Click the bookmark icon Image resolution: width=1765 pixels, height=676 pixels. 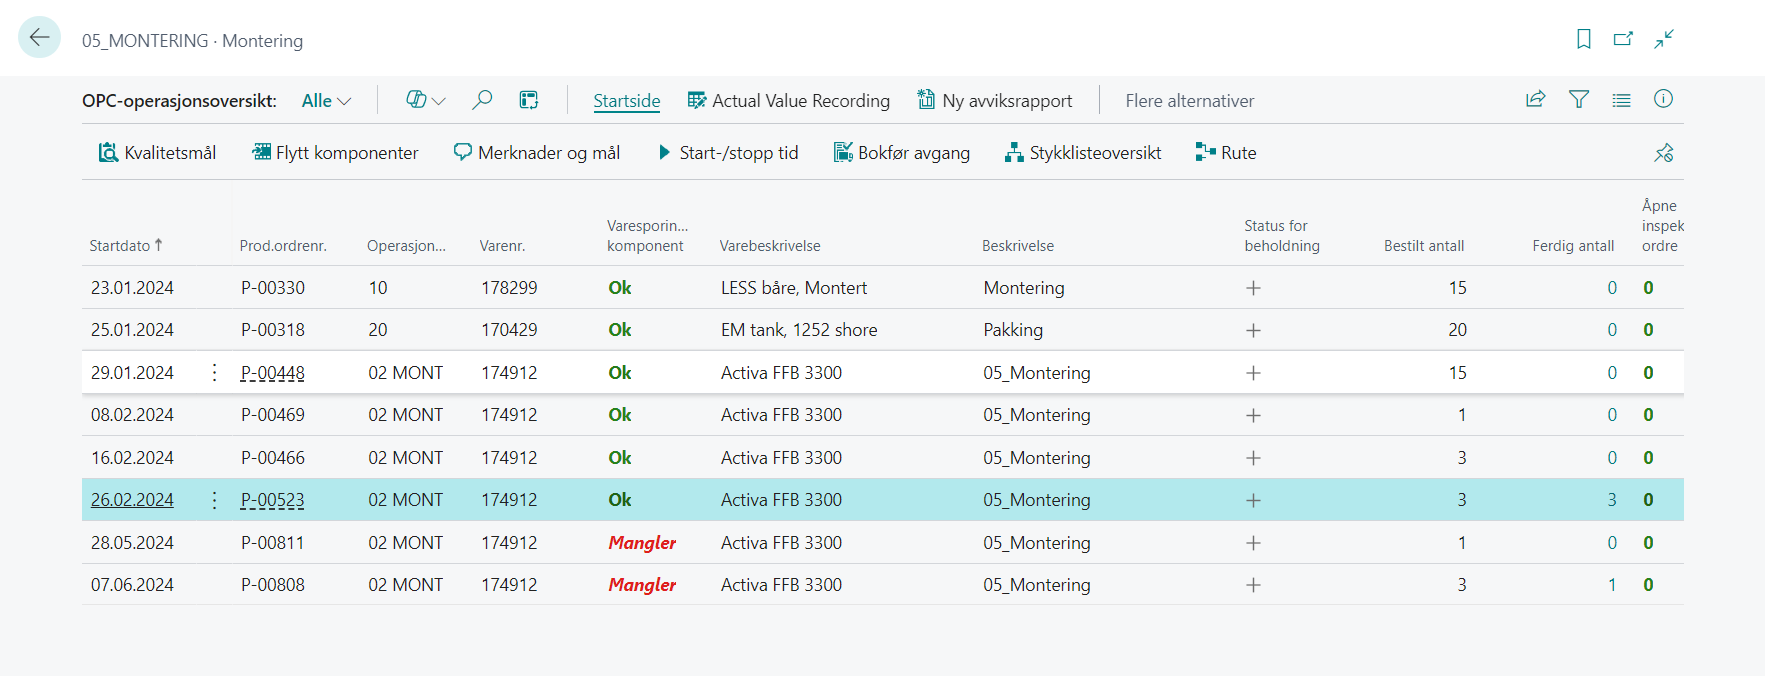(x=1583, y=39)
